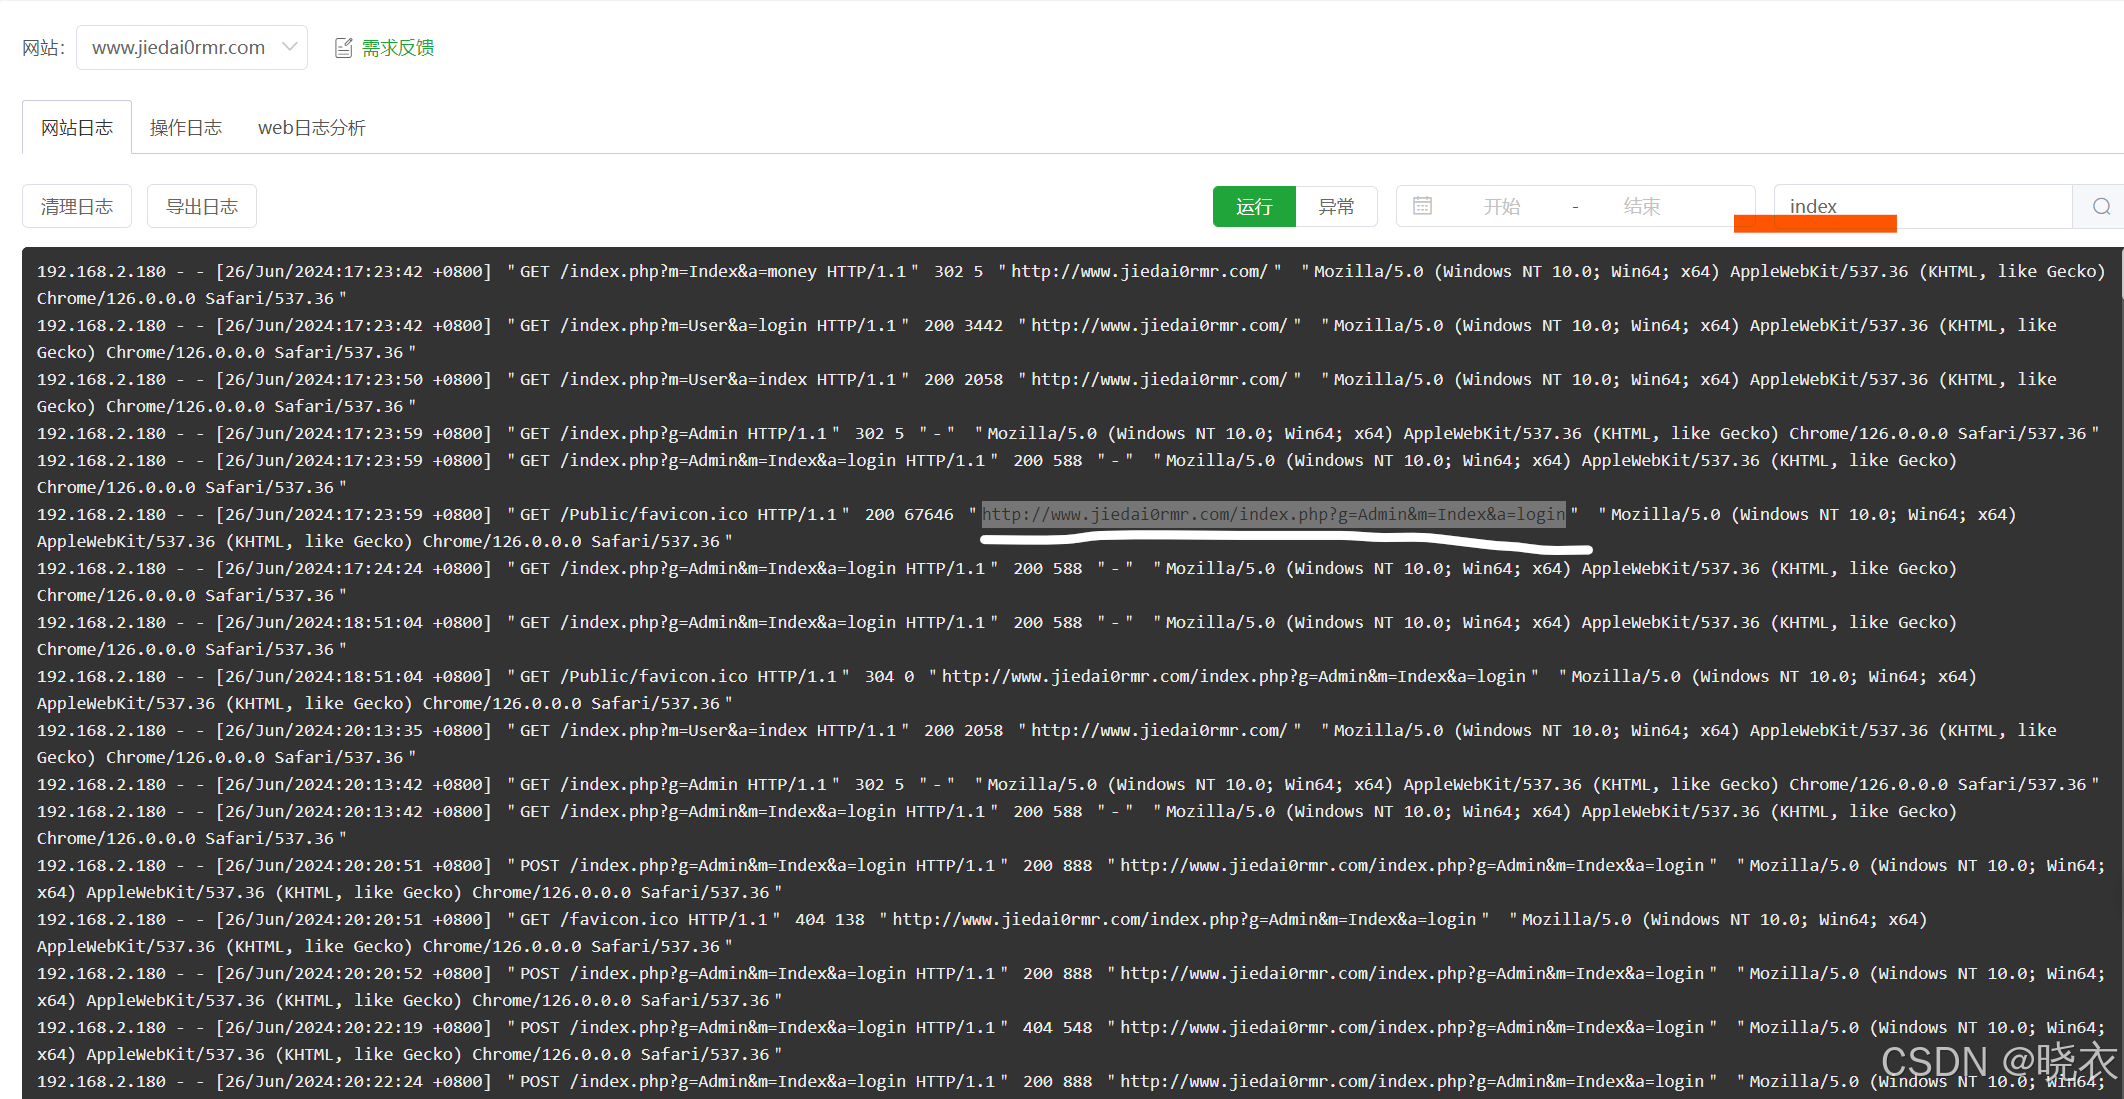The image size is (2124, 1099).
Task: Click the highlighted referrer URL in log
Action: 1273,514
